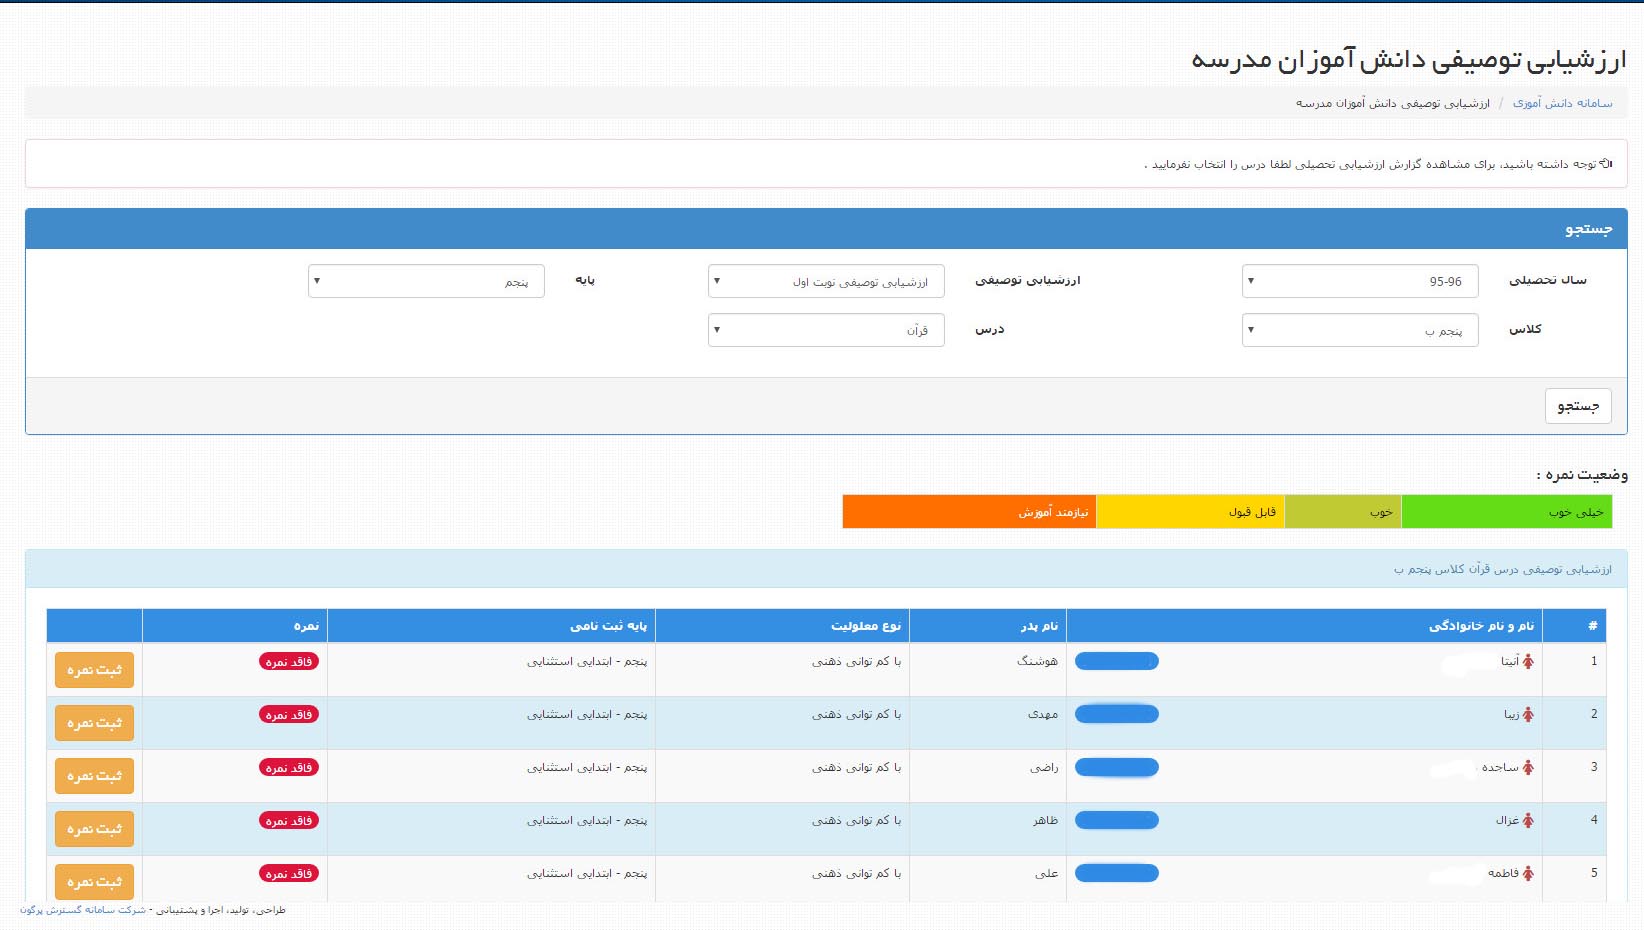Click ثبت نمره for student فاطمه

point(94,882)
